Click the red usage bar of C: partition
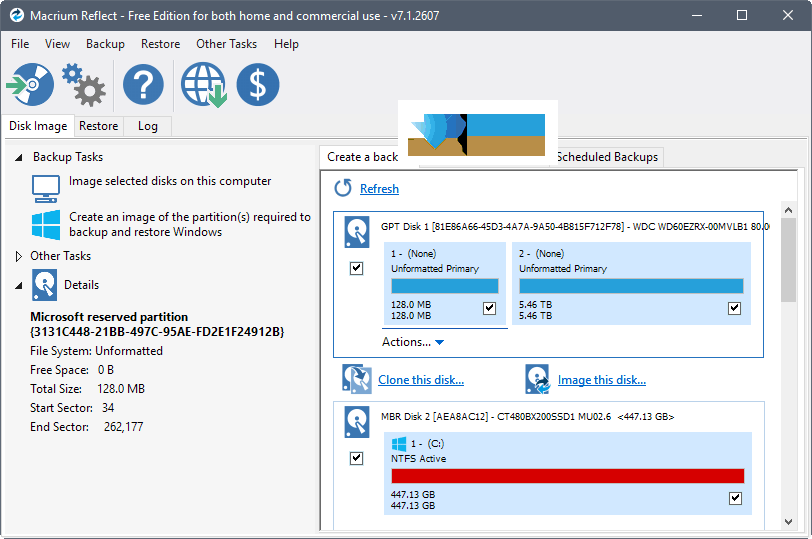 coord(568,476)
